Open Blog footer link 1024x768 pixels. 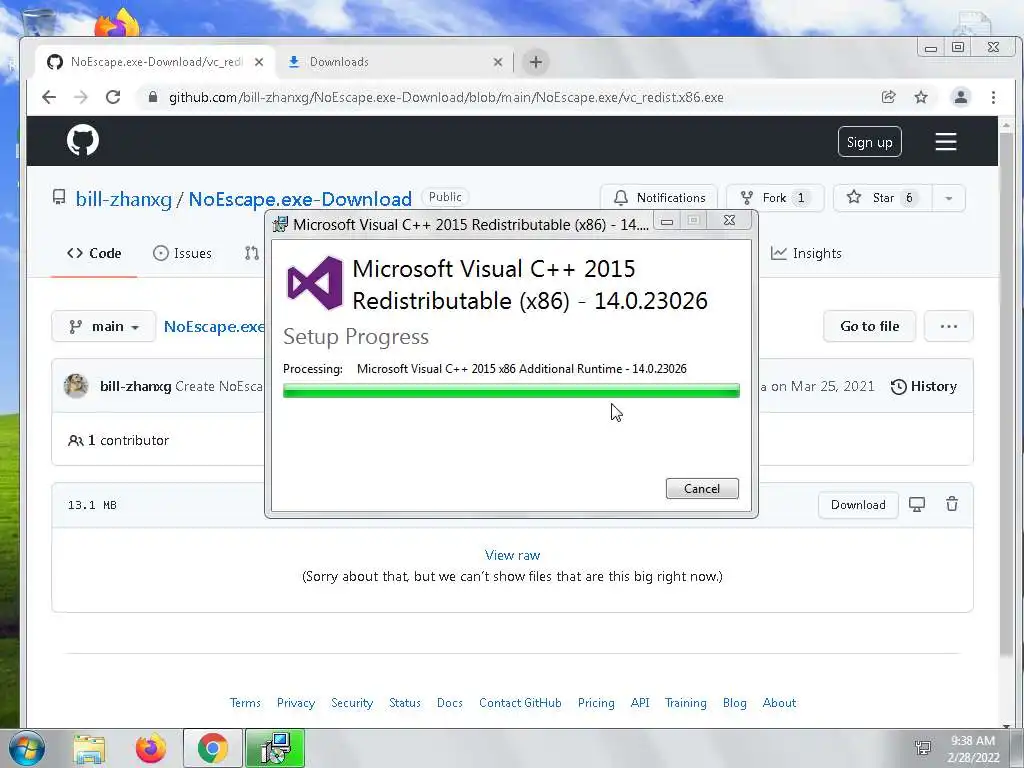pos(735,703)
